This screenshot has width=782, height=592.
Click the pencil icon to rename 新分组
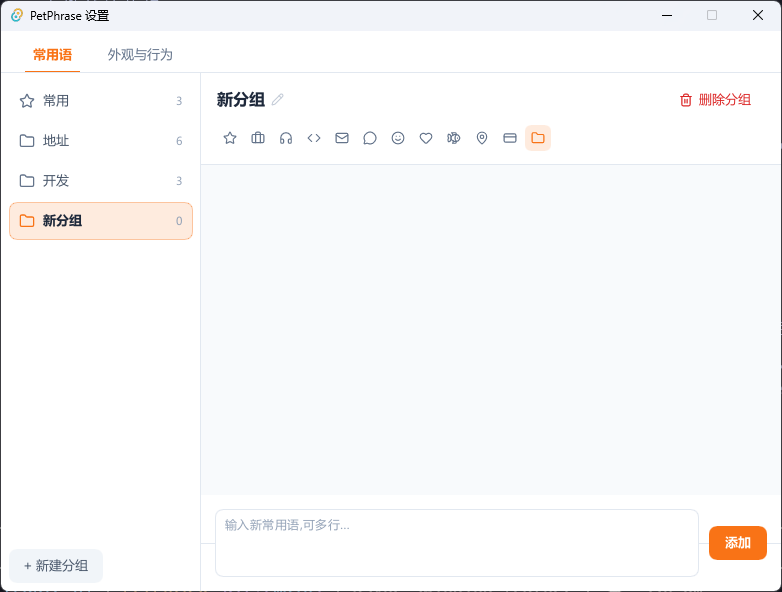278,100
